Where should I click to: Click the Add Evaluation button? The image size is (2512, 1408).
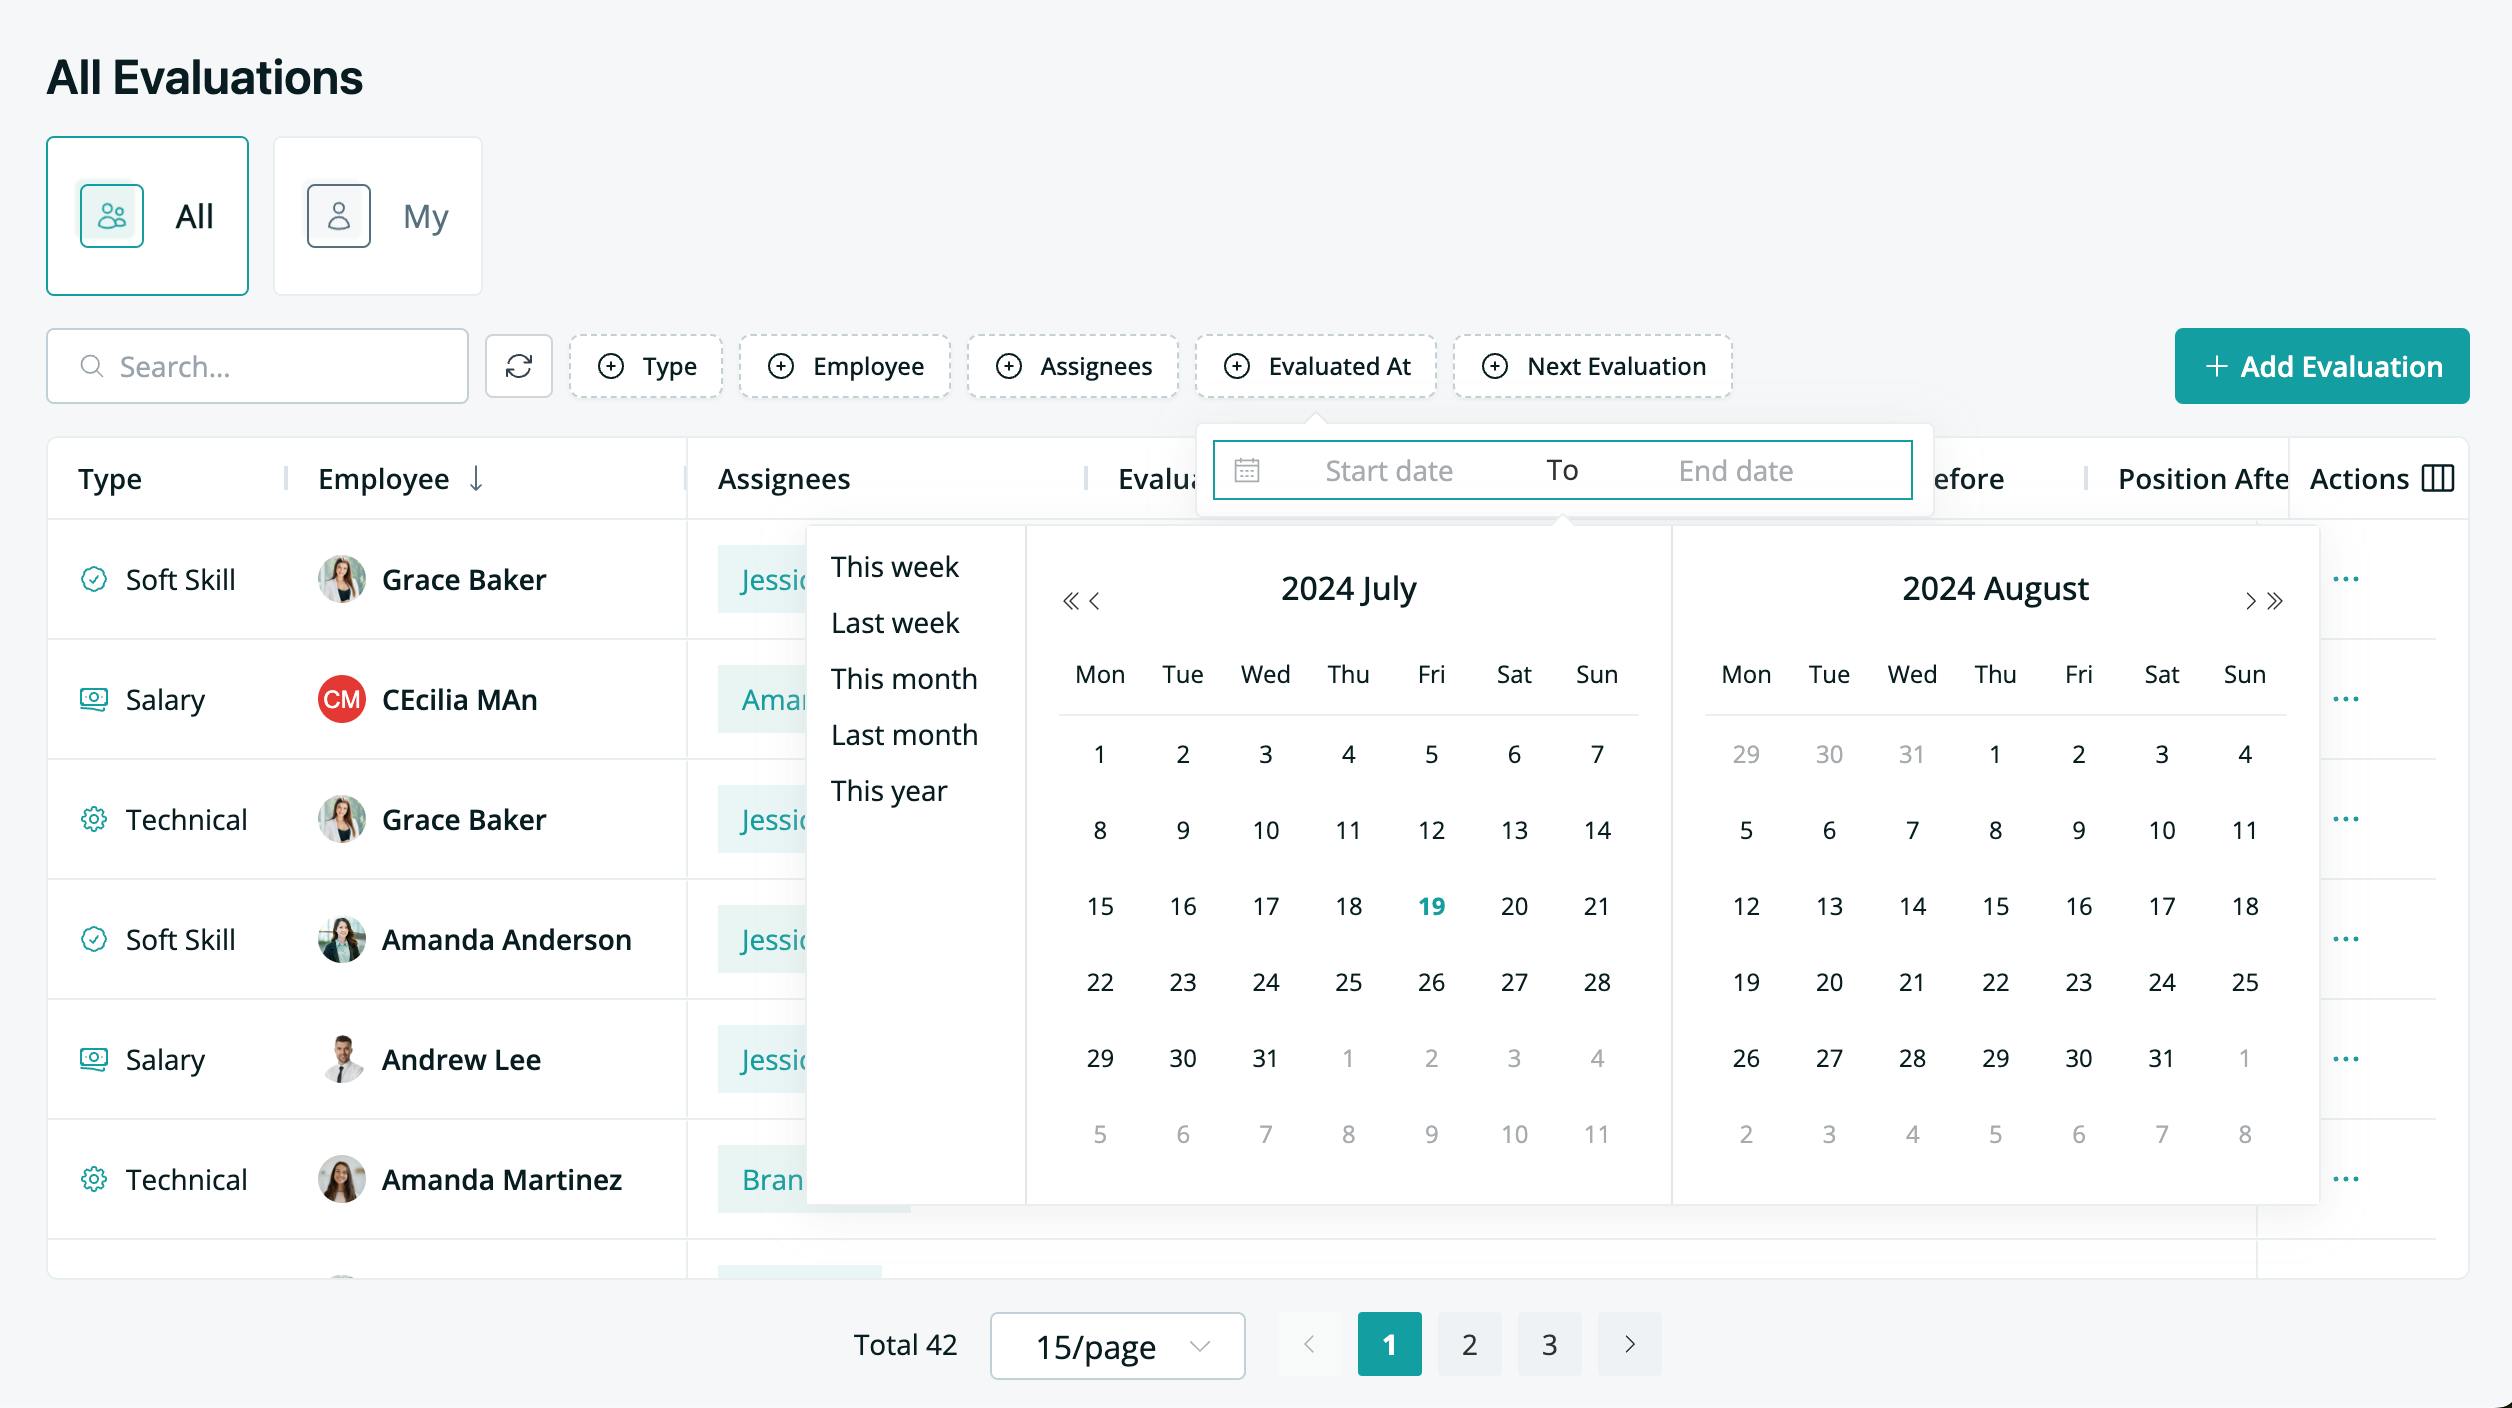2322,366
